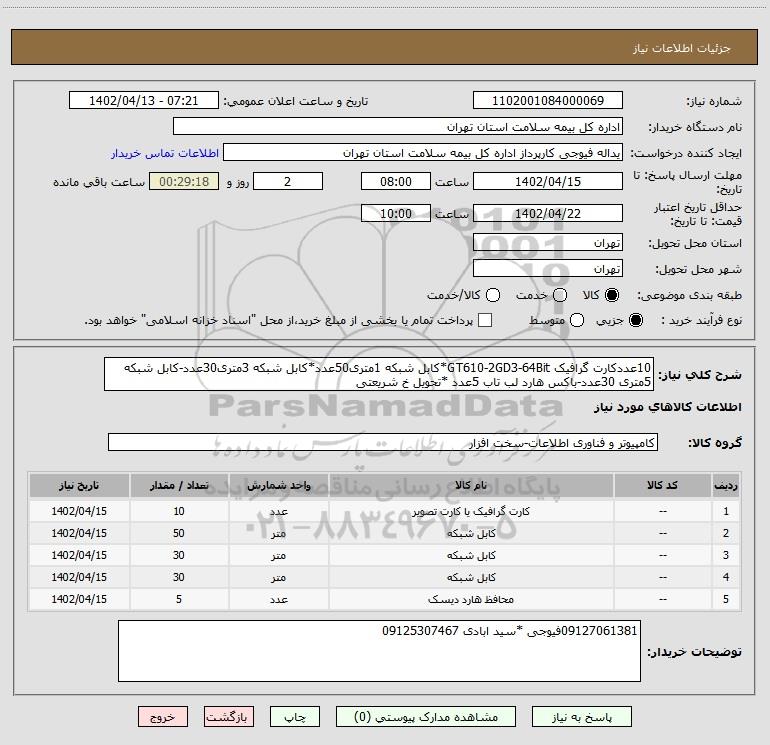Click the واحد شمارش column header
This screenshot has height=745, width=770.
click(278, 485)
